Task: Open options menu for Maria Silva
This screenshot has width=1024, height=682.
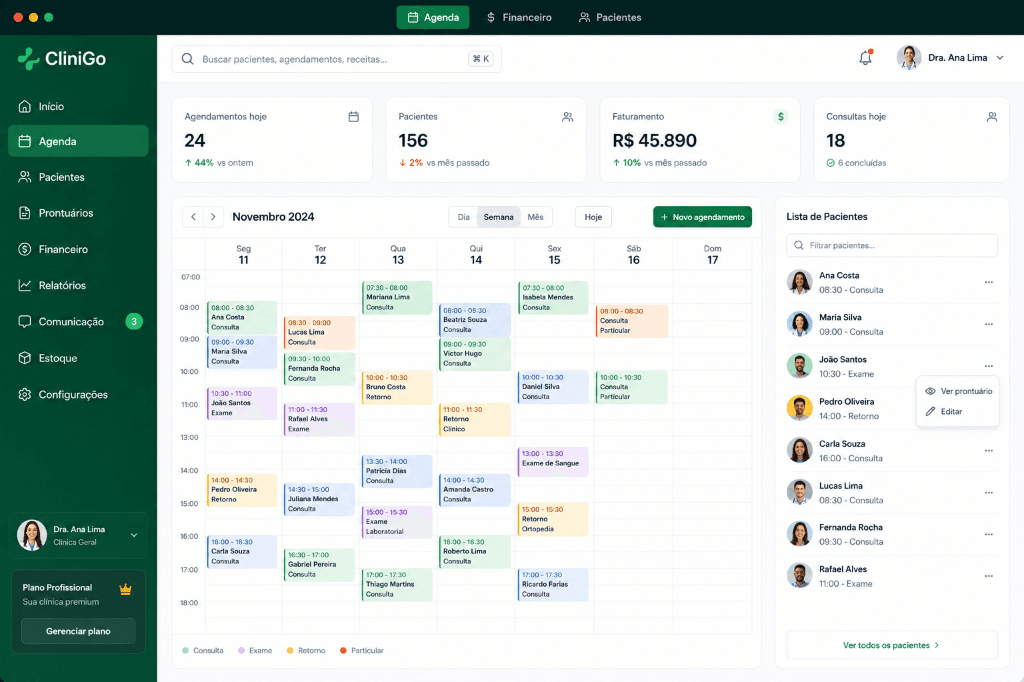Action: [989, 324]
